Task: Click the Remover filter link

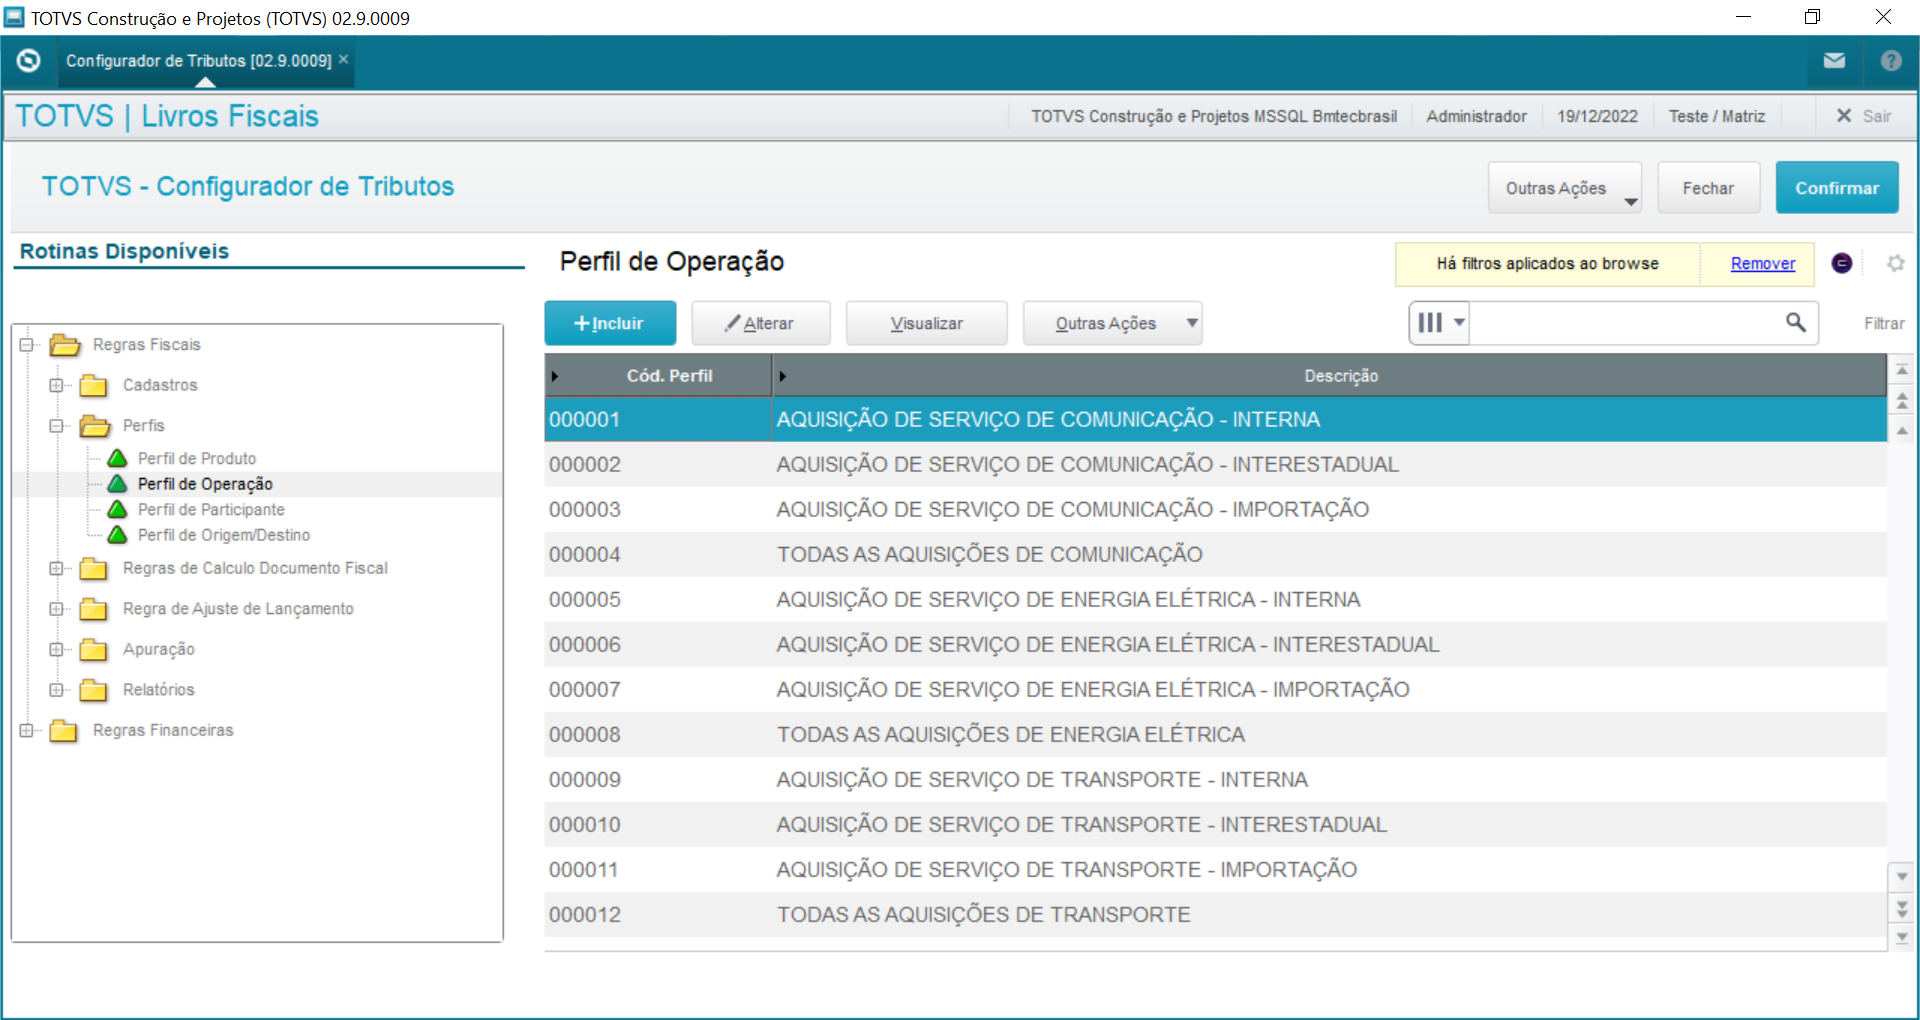Action: coord(1763,264)
